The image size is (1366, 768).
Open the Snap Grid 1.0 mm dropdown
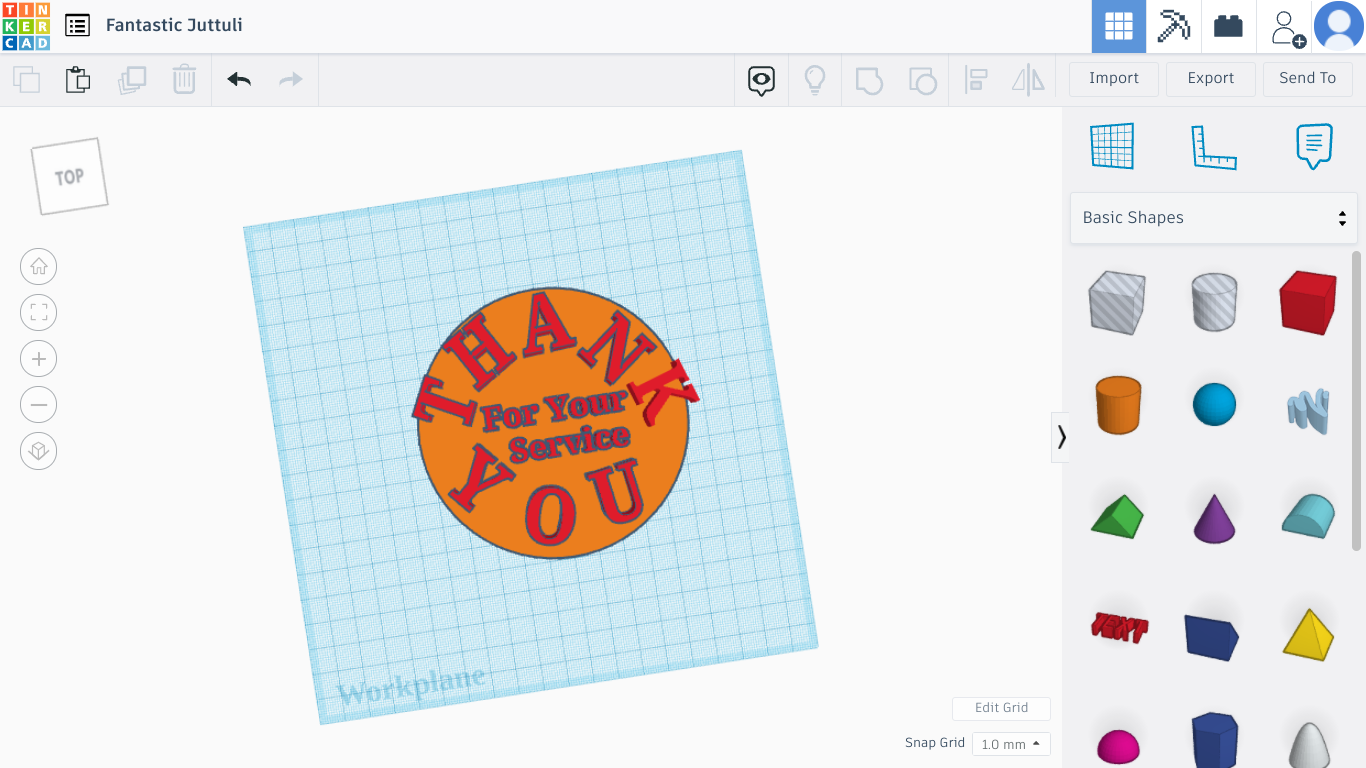[x=1011, y=744]
